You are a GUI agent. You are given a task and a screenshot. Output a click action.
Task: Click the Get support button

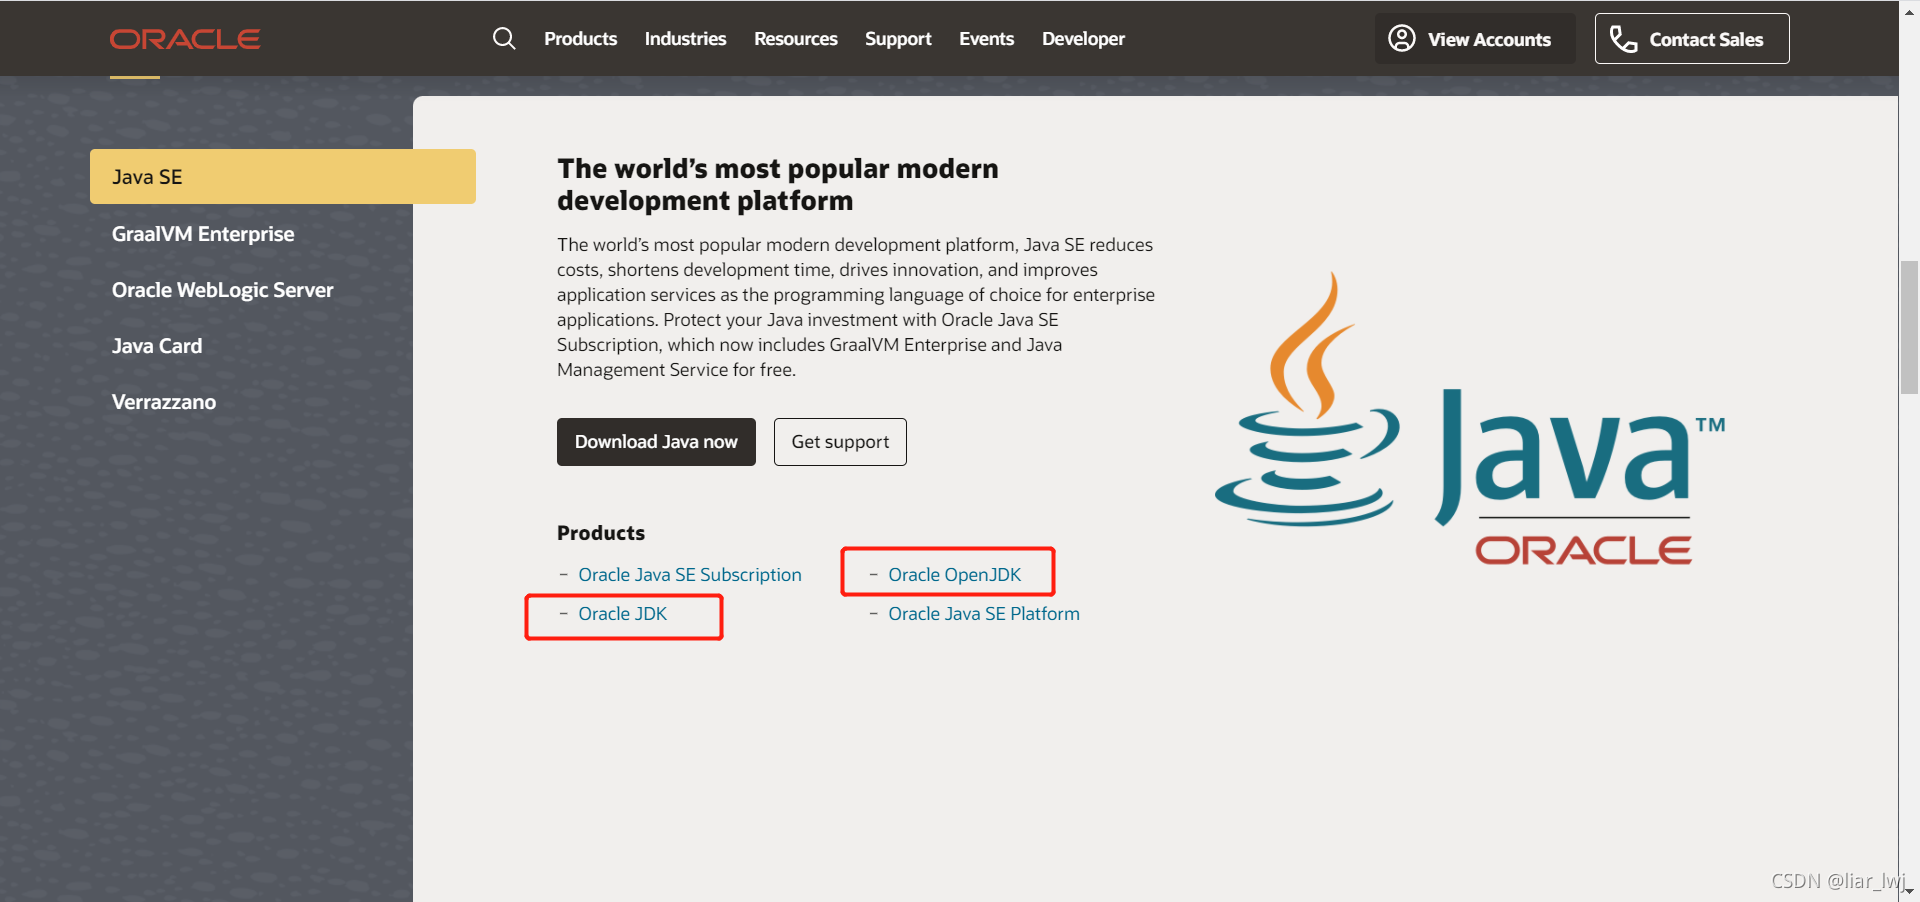[x=840, y=442]
